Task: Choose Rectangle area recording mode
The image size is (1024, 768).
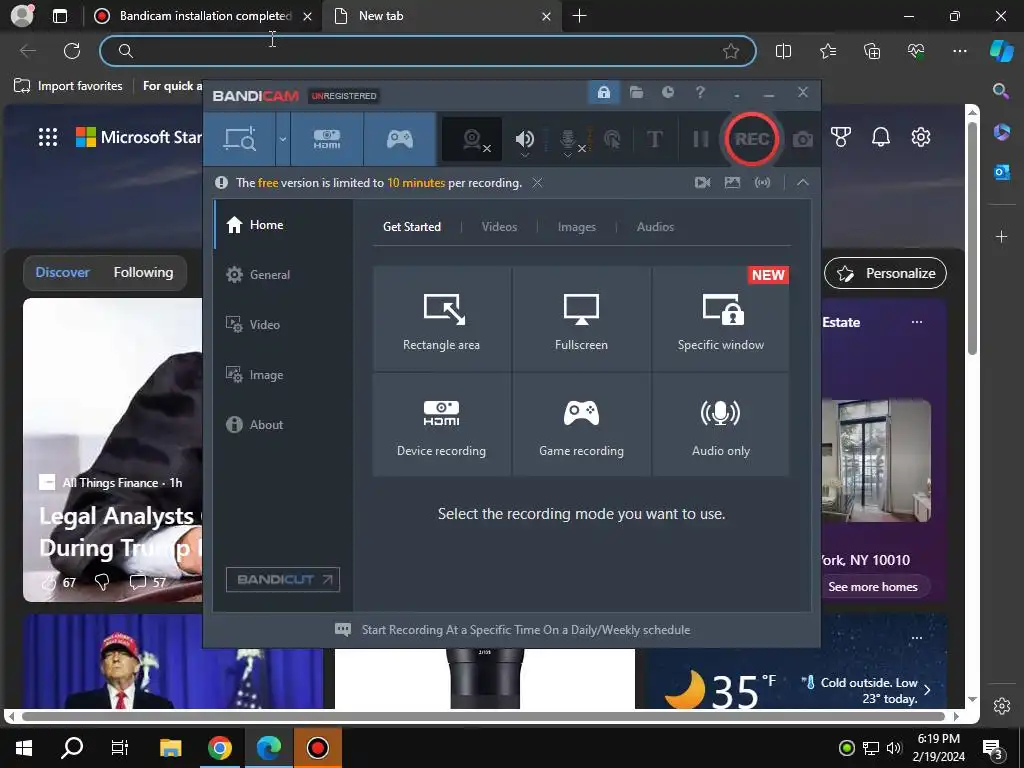Action: [441, 319]
